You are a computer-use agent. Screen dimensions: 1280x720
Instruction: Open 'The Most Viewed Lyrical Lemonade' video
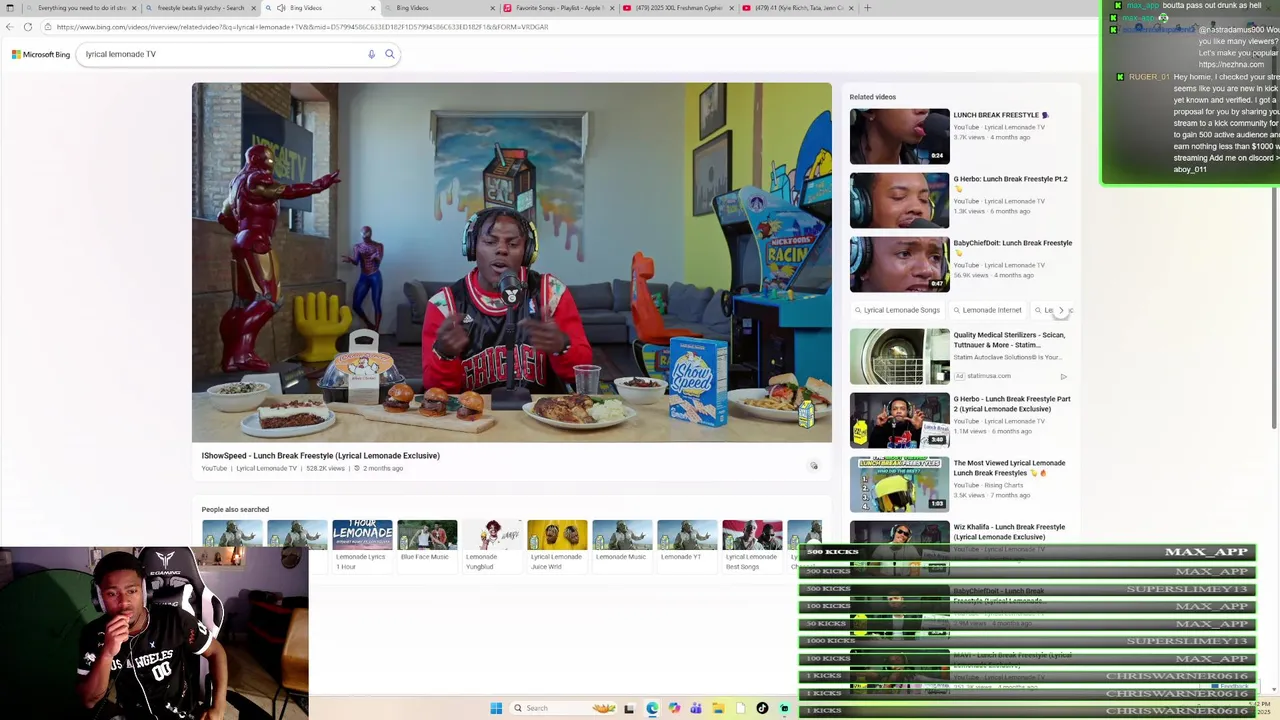click(x=1009, y=468)
